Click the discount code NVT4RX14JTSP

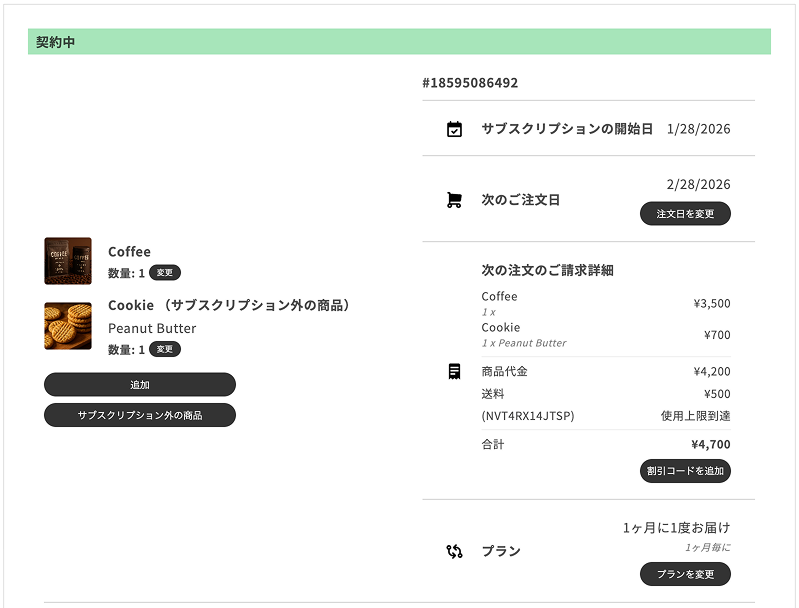click(528, 416)
